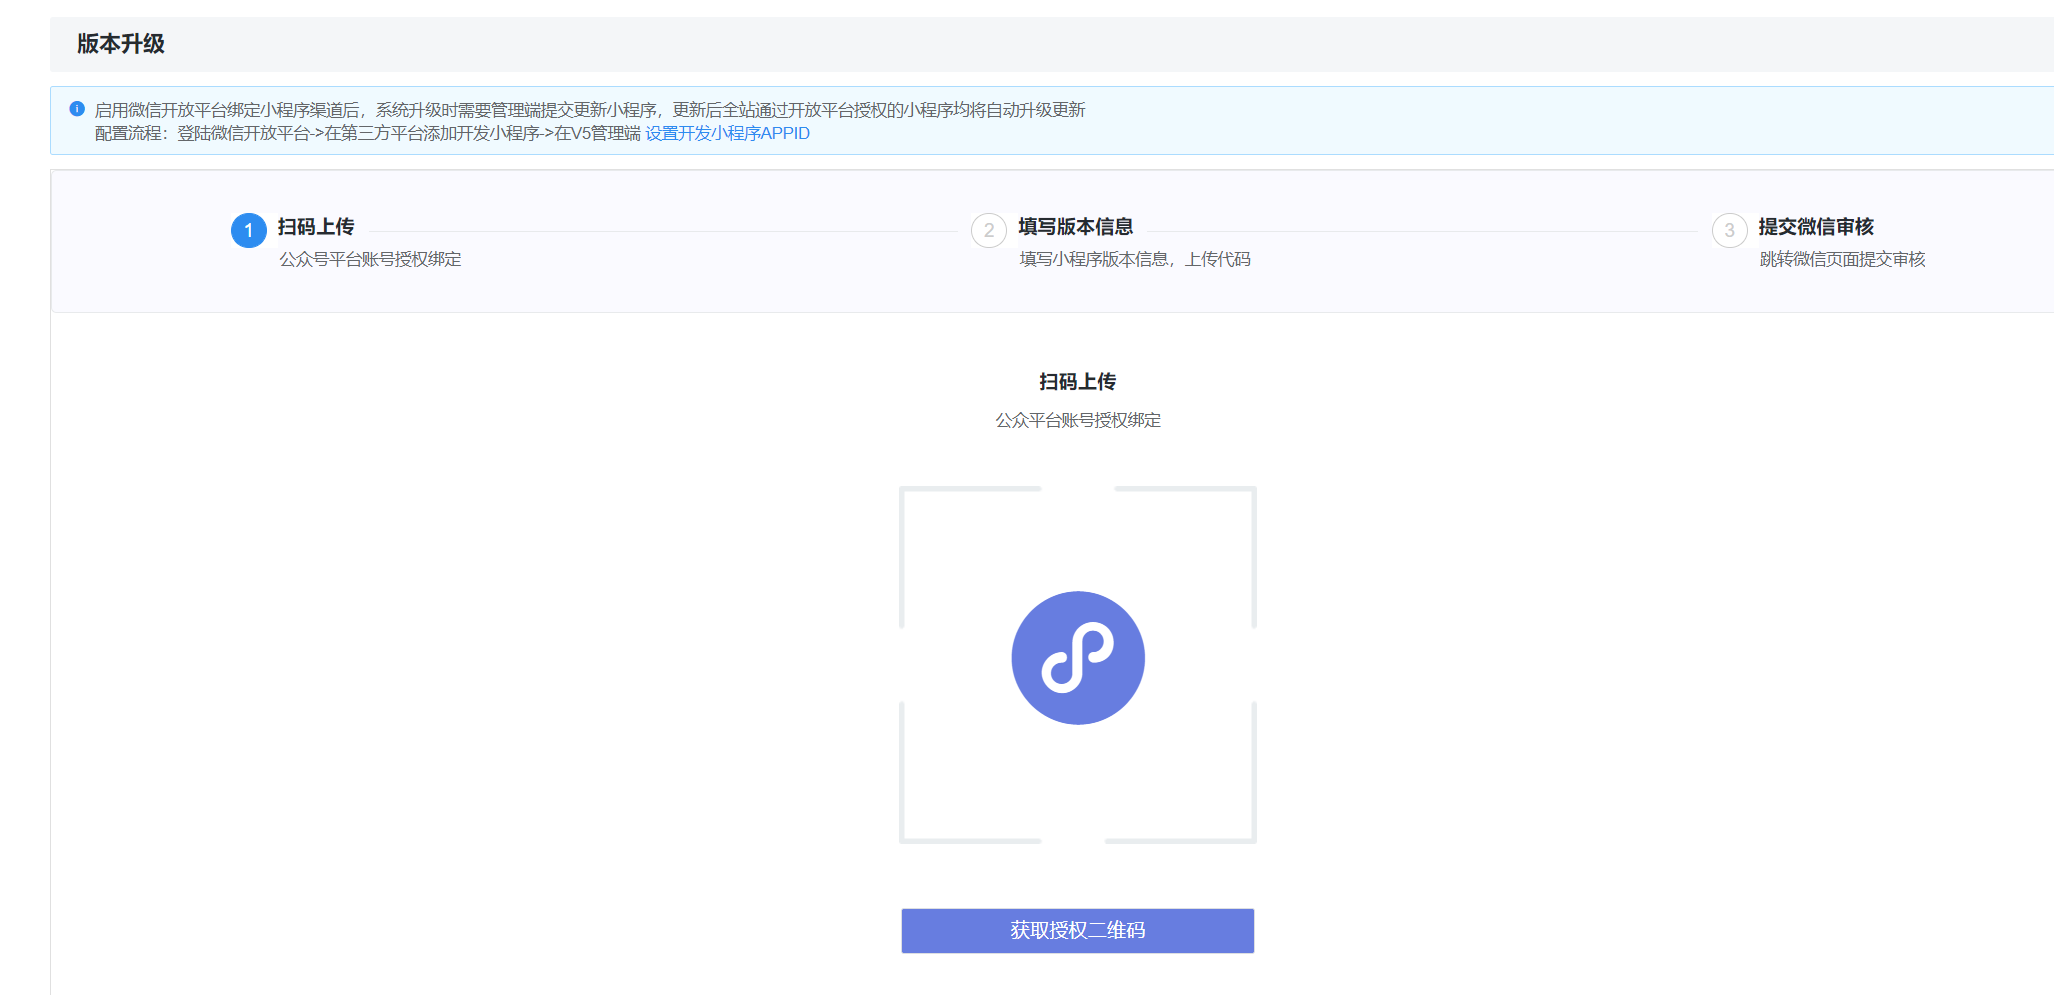
Task: Click the 填写小程序版本信息，上传代码 step description
Action: coord(1134,260)
